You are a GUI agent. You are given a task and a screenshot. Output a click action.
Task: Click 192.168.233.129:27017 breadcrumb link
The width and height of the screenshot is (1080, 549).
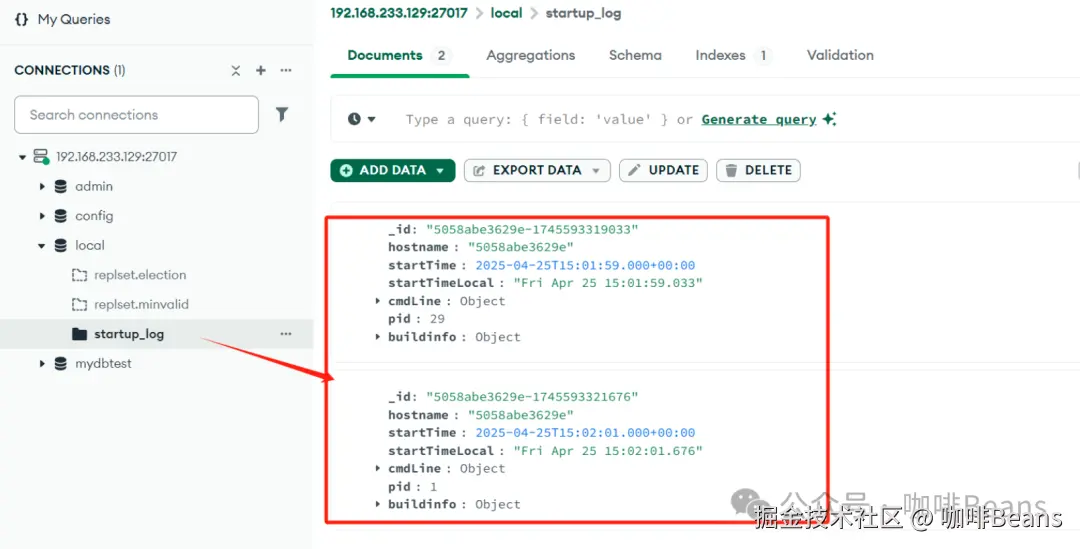pos(399,13)
